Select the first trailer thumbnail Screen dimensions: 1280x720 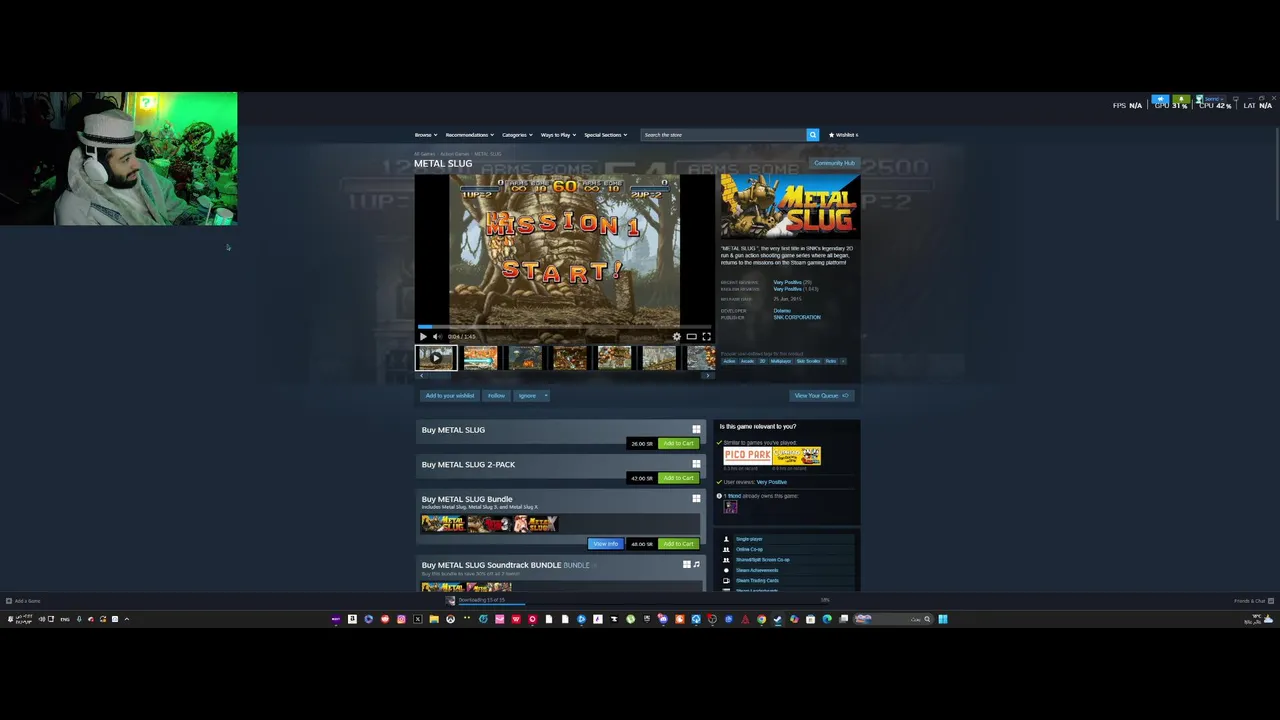(x=436, y=357)
